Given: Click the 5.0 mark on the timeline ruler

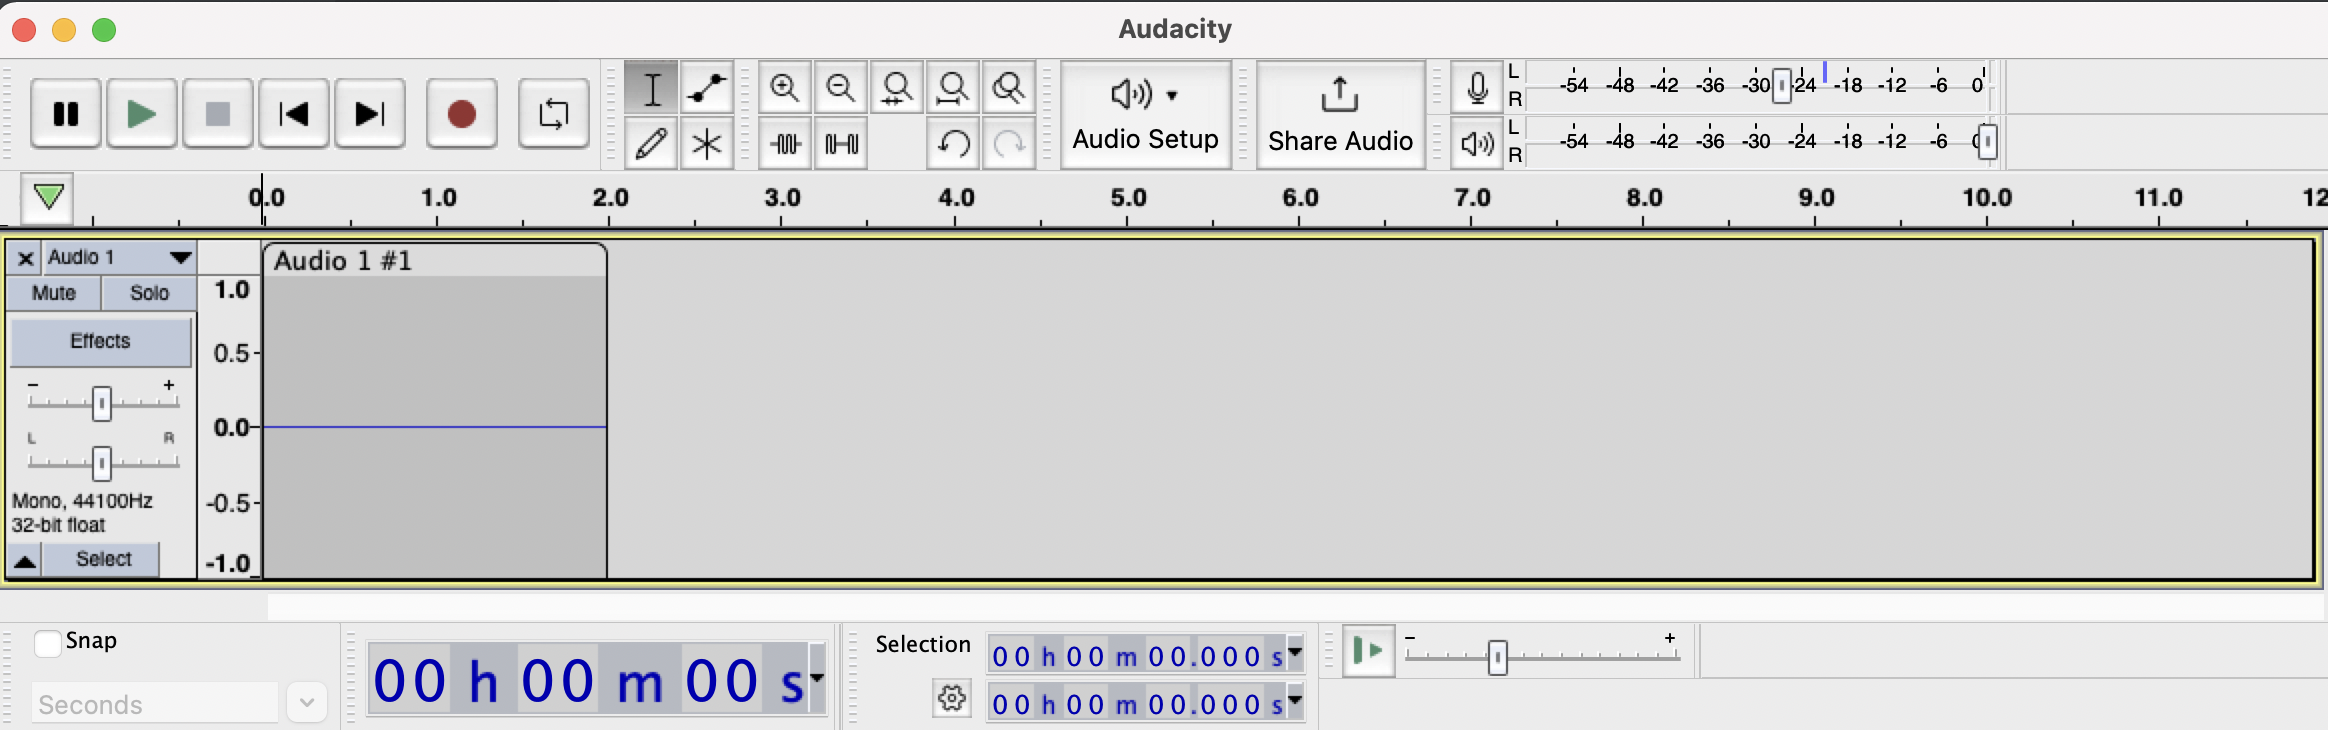Looking at the screenshot, I should [1128, 198].
